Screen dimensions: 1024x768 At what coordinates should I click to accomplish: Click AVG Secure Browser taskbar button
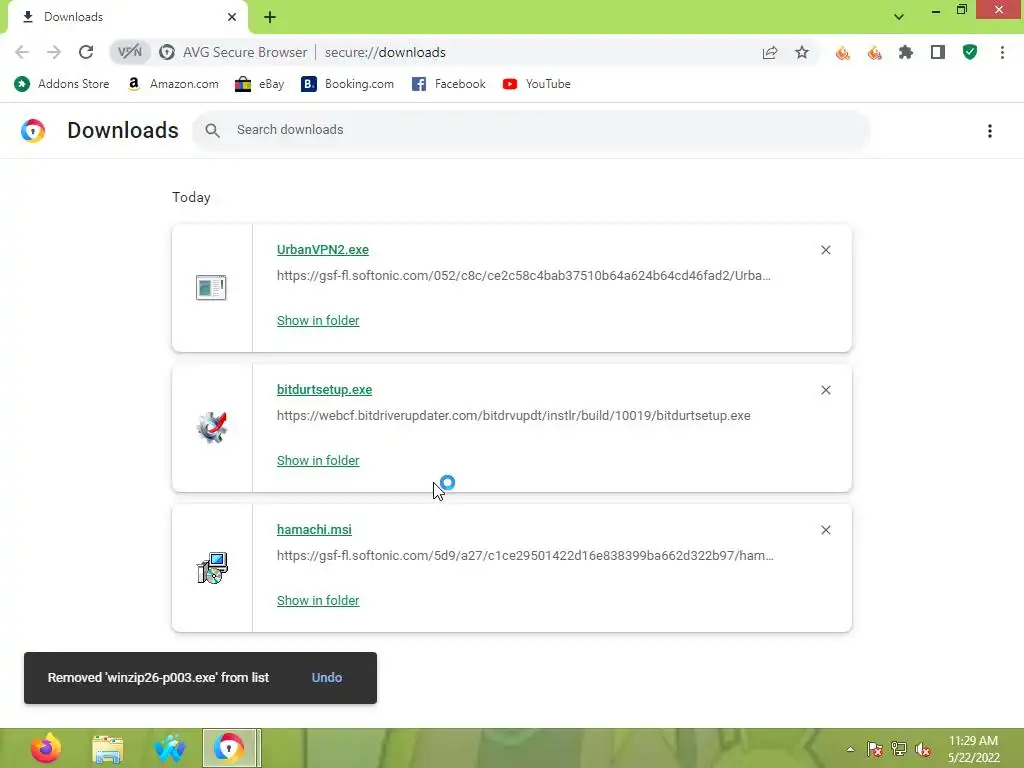231,748
